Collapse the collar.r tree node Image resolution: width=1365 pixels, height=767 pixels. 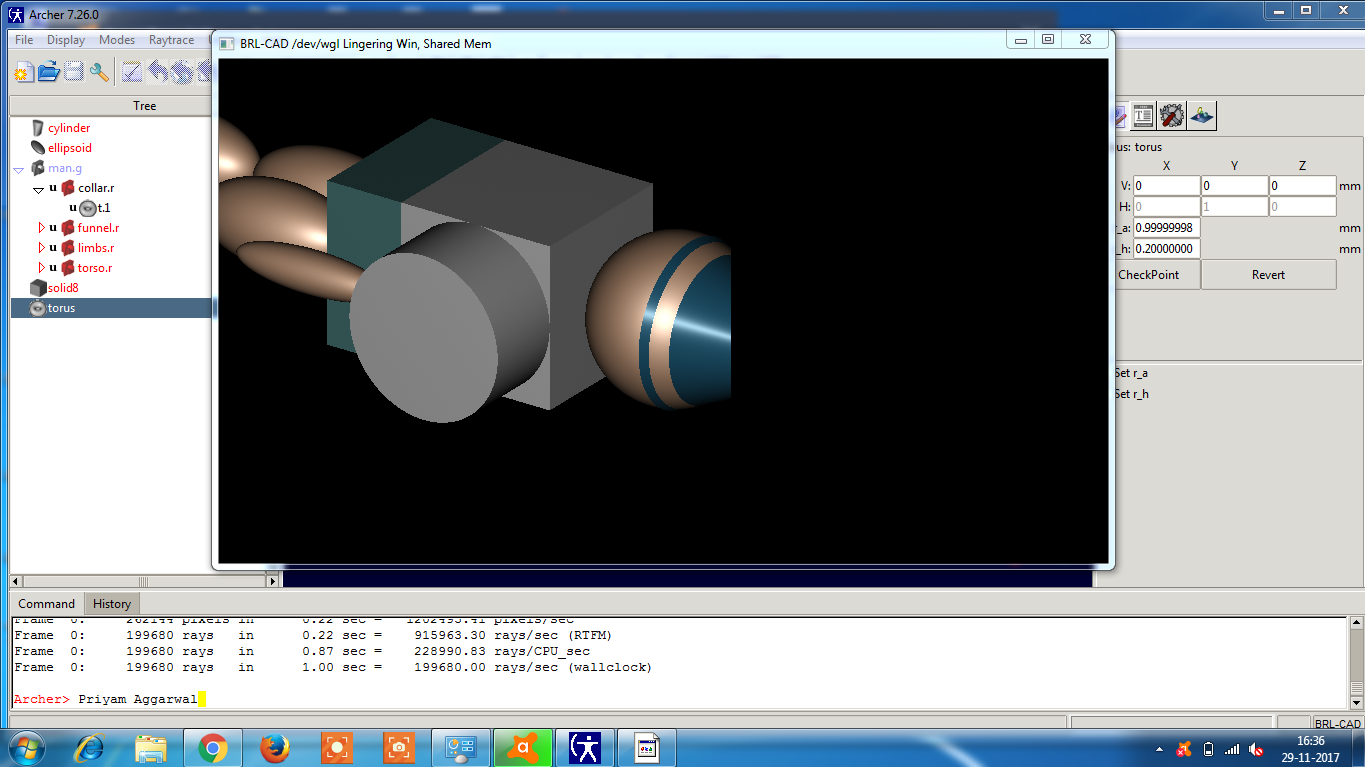38,189
